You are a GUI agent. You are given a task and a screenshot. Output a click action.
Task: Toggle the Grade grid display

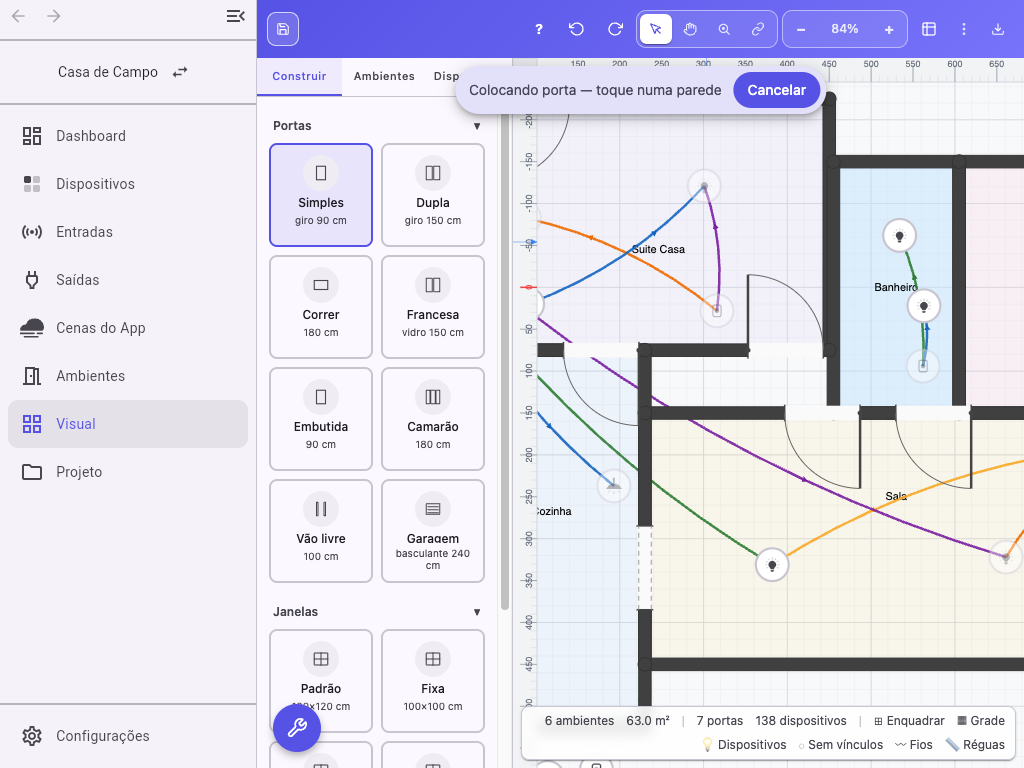pos(981,721)
